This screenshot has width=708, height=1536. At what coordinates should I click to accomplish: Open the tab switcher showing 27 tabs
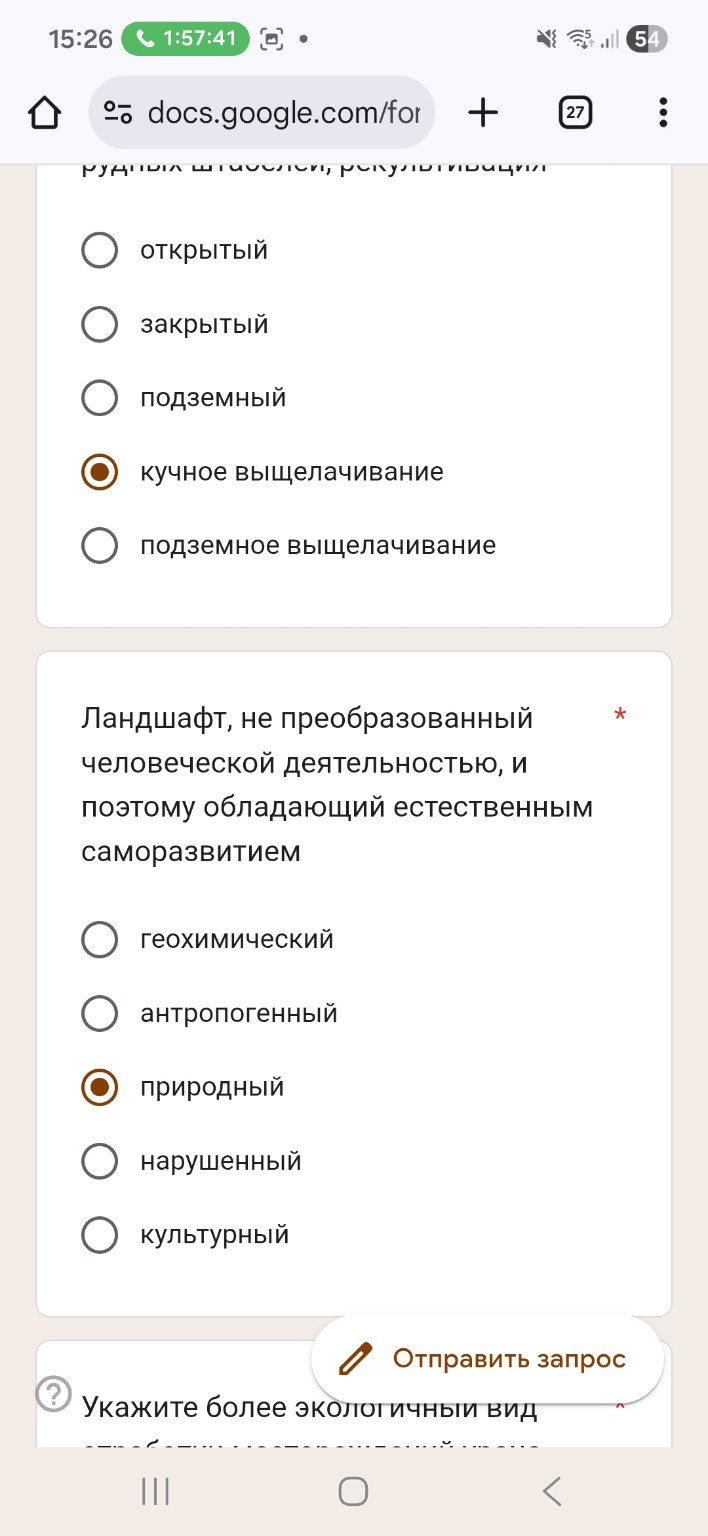coord(575,112)
